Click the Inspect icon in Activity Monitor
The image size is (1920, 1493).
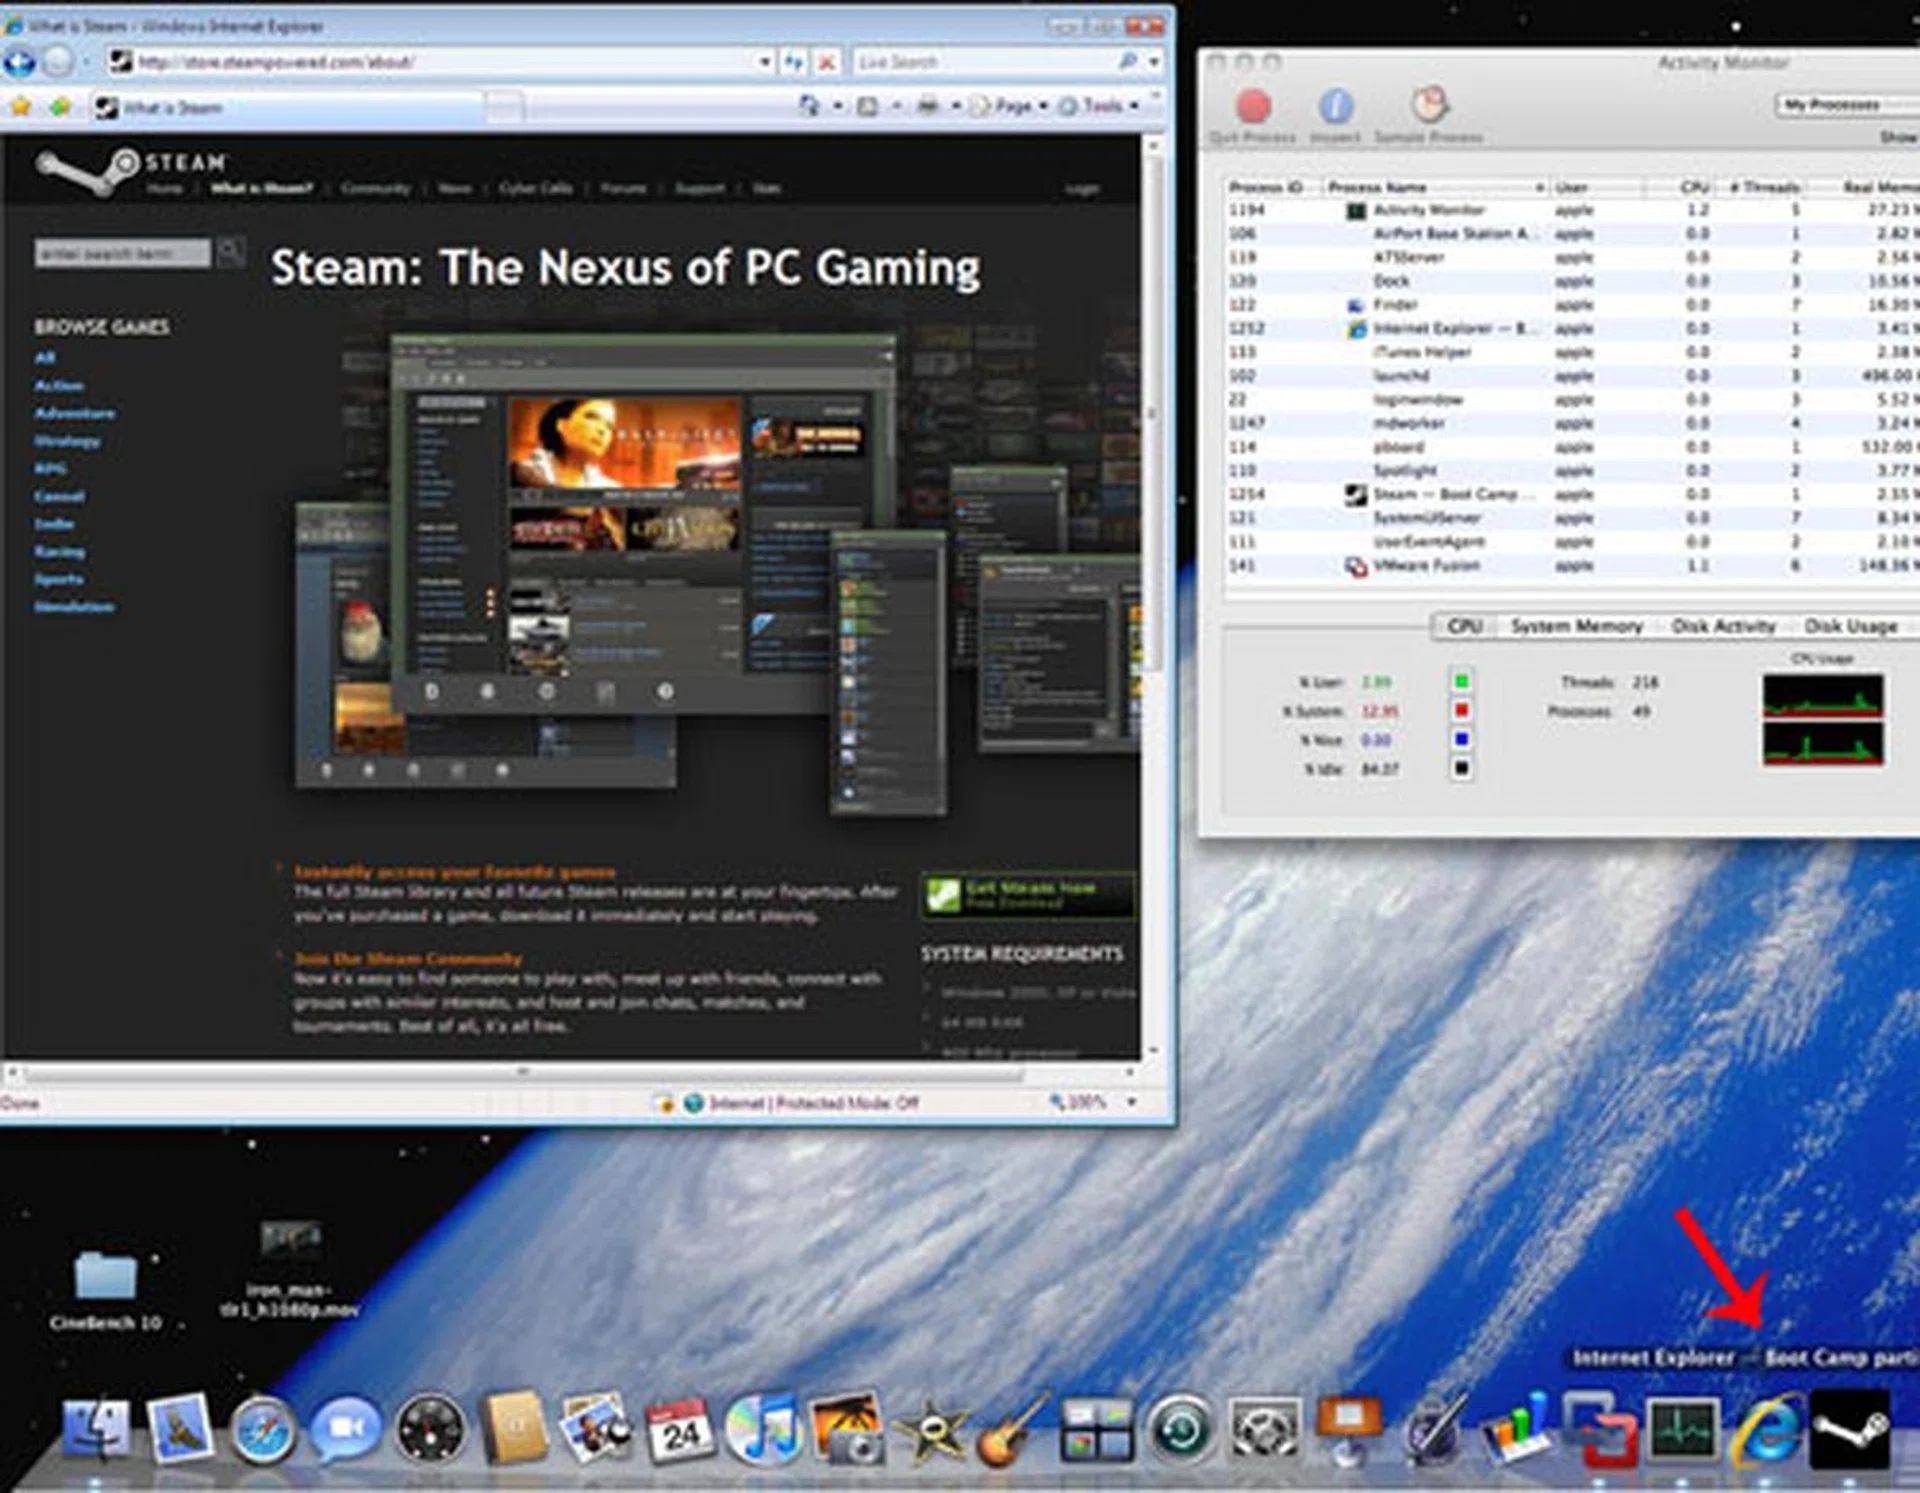click(x=1335, y=103)
